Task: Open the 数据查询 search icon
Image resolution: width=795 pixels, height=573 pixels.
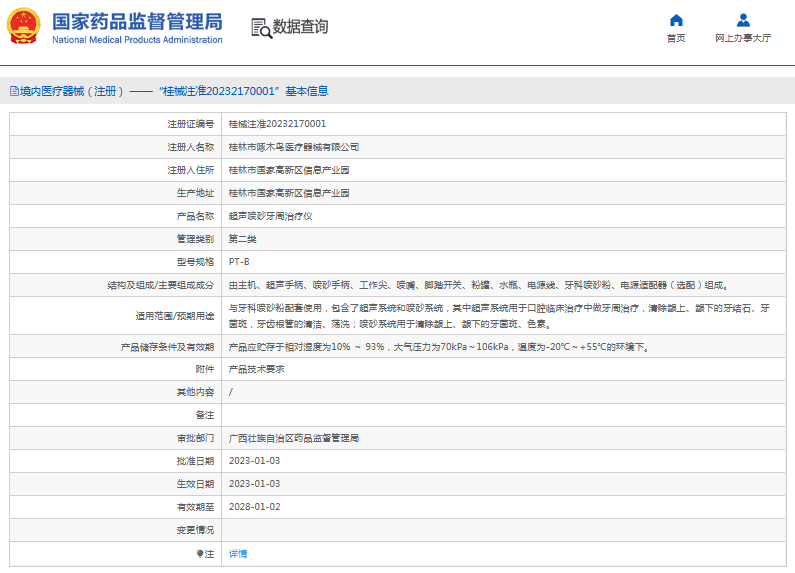Action: click(x=261, y=28)
